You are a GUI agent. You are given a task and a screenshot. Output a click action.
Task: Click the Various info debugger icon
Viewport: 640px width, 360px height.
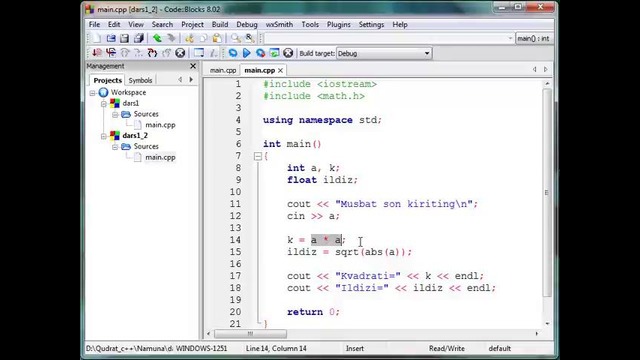click(213, 53)
